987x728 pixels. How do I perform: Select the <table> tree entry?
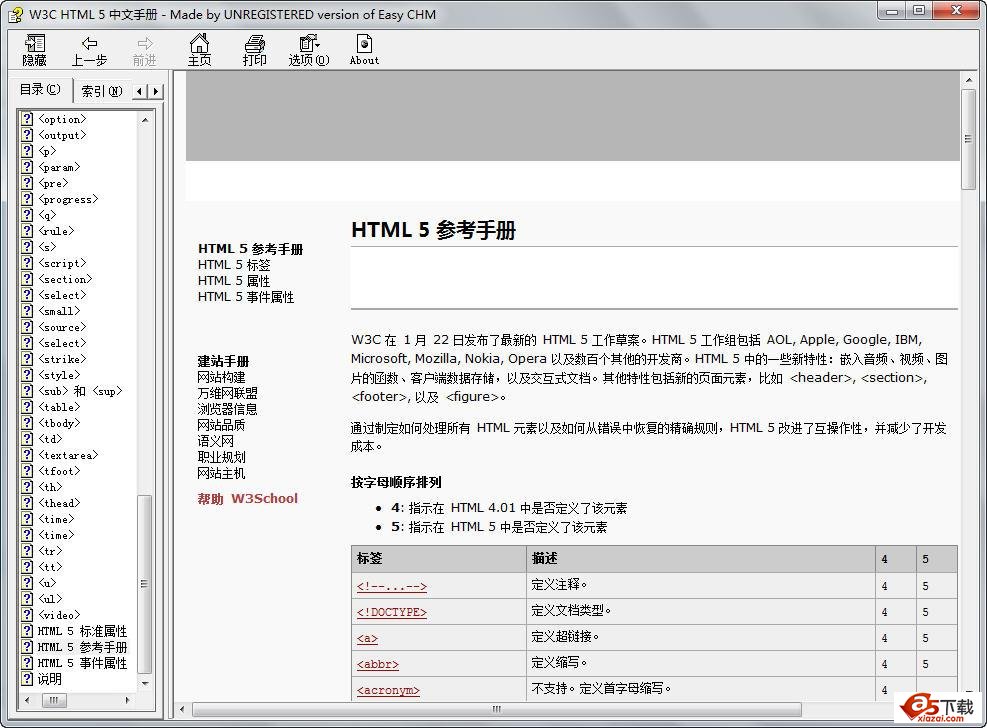click(x=59, y=407)
